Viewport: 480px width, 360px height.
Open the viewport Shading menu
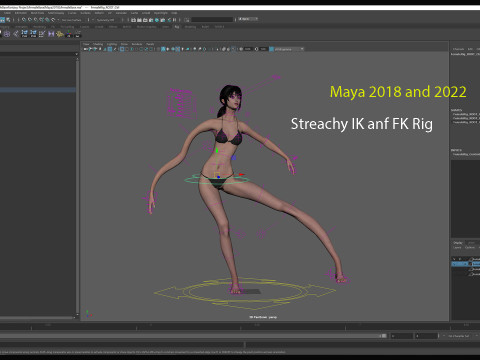98,44
